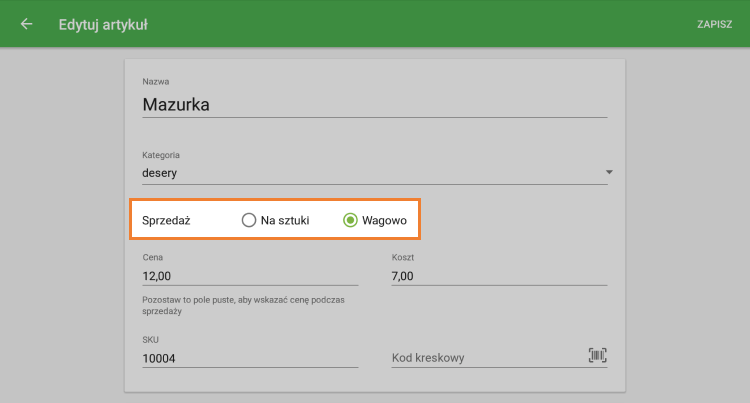
Task: Click the Koszt field showing 7,00
Action: tap(498, 275)
